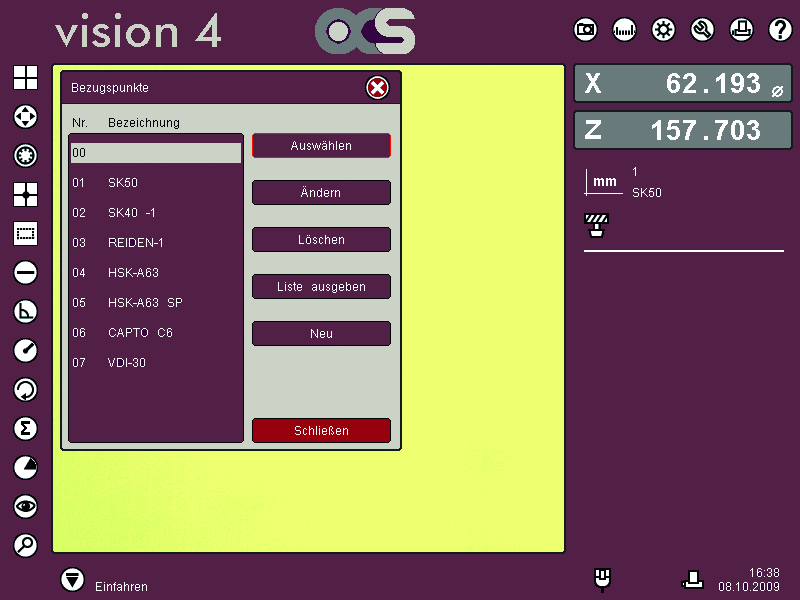
Task: Select the quadrant grid with center dot icon
Action: [25, 194]
